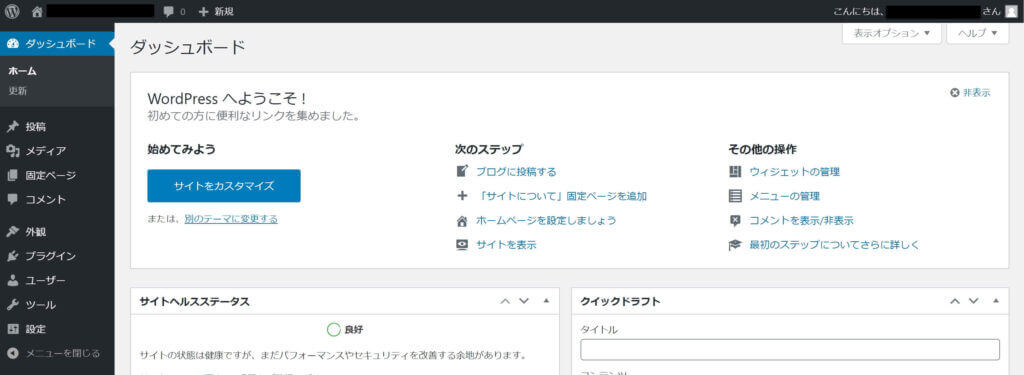Collapse the クイックドラフト panel
Viewport: 1024px width, 375px height.
pos(996,301)
